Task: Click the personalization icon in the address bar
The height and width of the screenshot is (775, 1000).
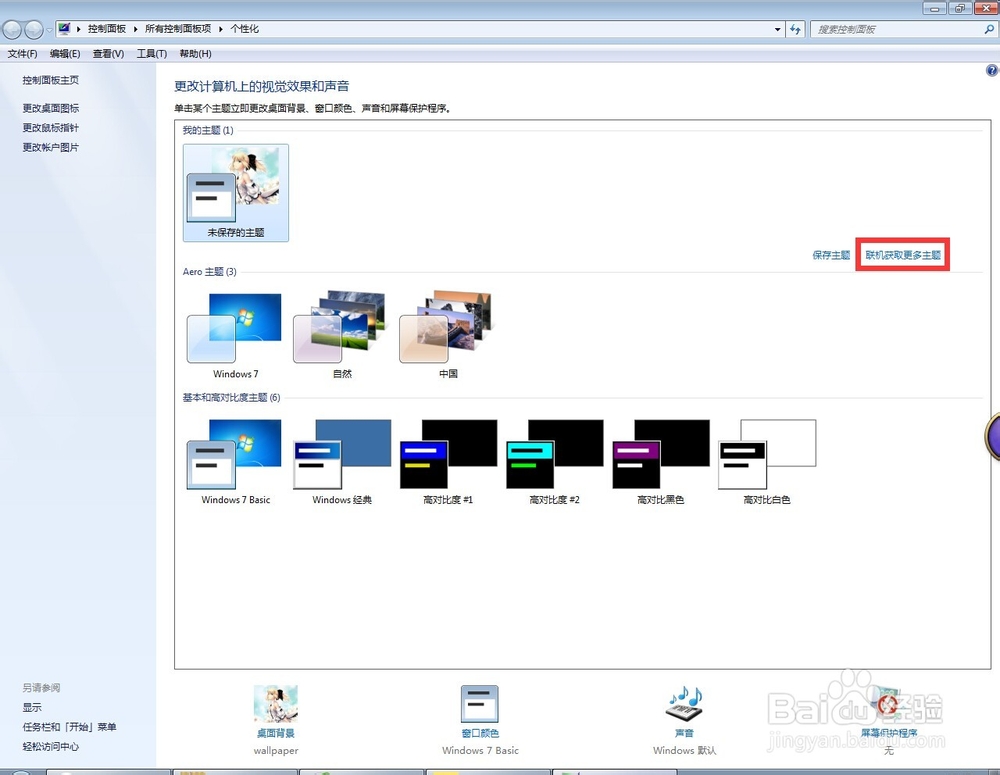Action: [64, 29]
